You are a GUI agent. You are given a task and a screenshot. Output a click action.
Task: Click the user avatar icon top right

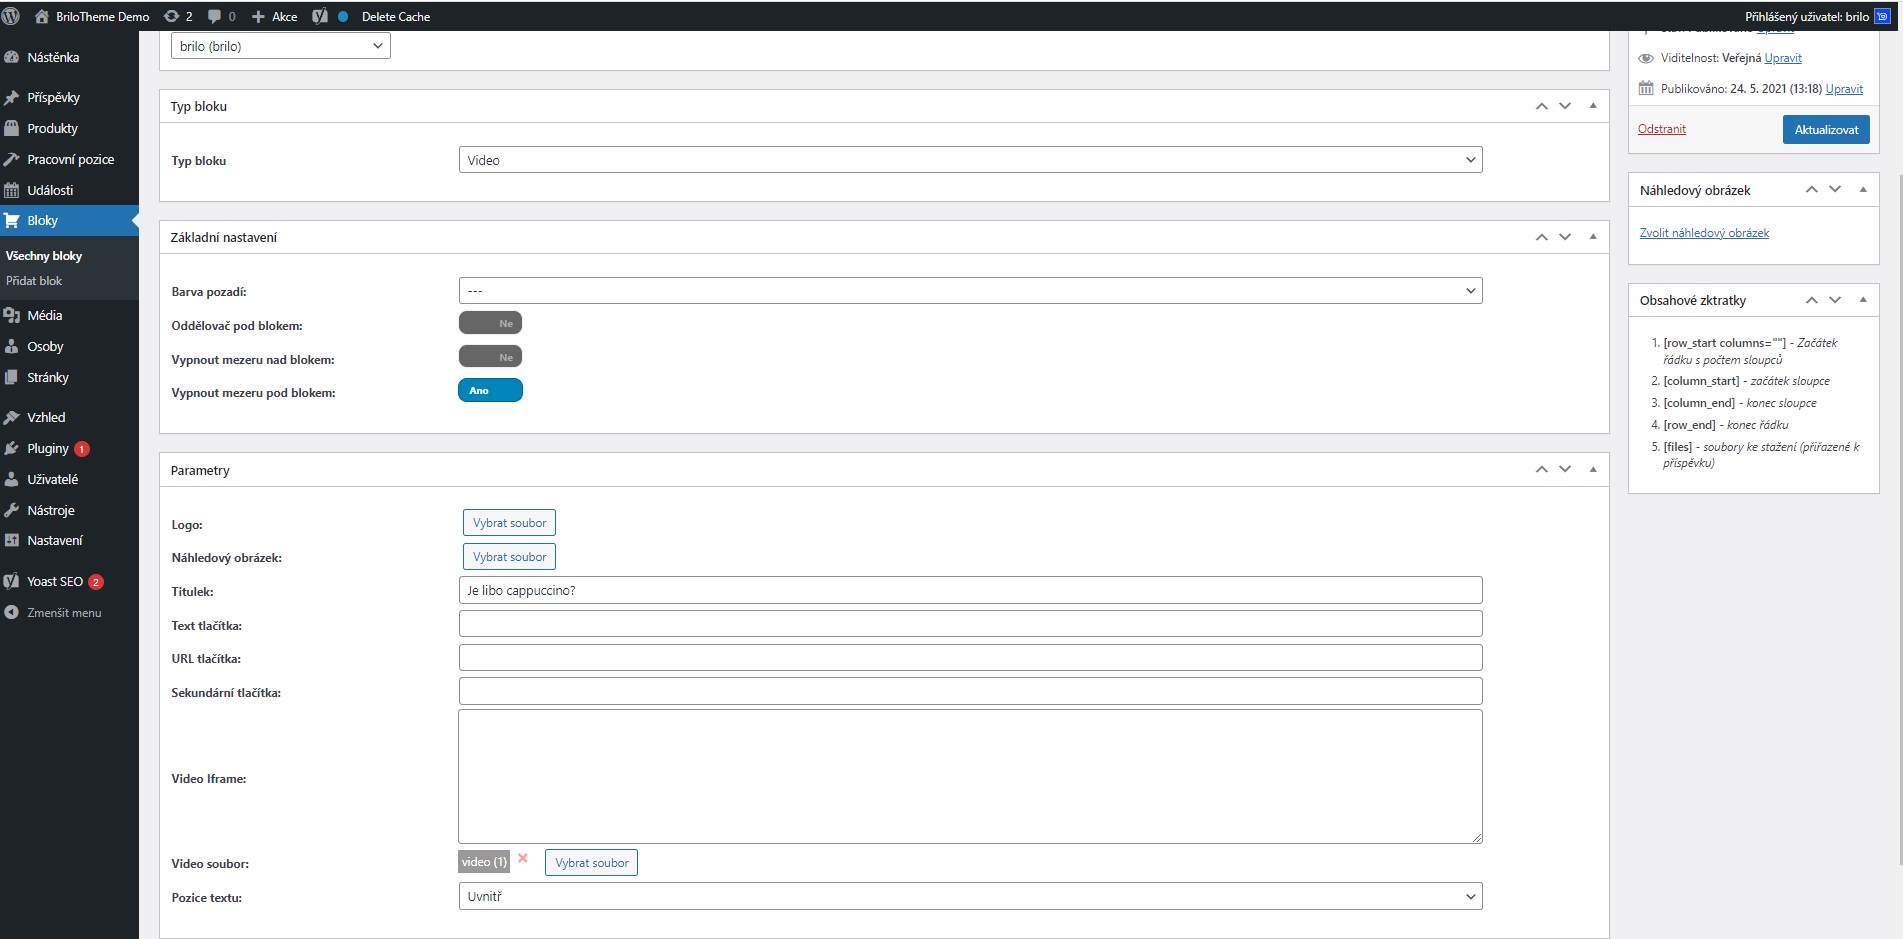(x=1882, y=16)
